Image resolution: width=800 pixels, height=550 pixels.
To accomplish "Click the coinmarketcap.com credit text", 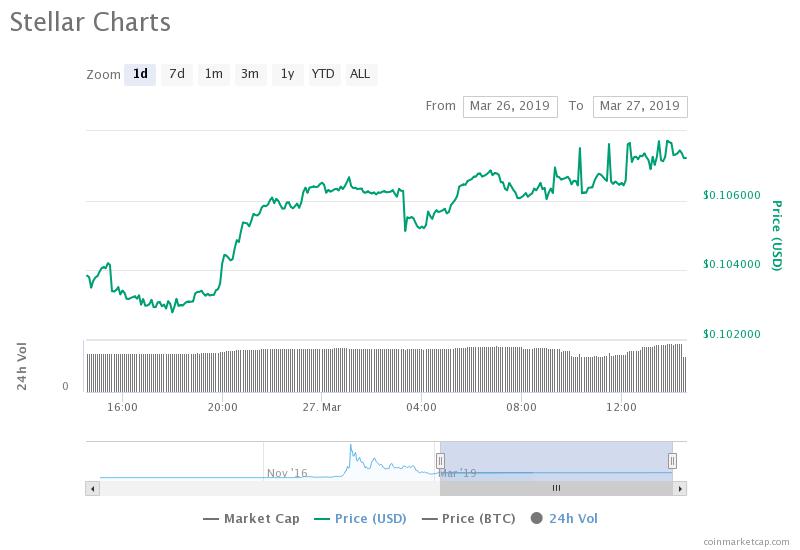I will tap(746, 542).
